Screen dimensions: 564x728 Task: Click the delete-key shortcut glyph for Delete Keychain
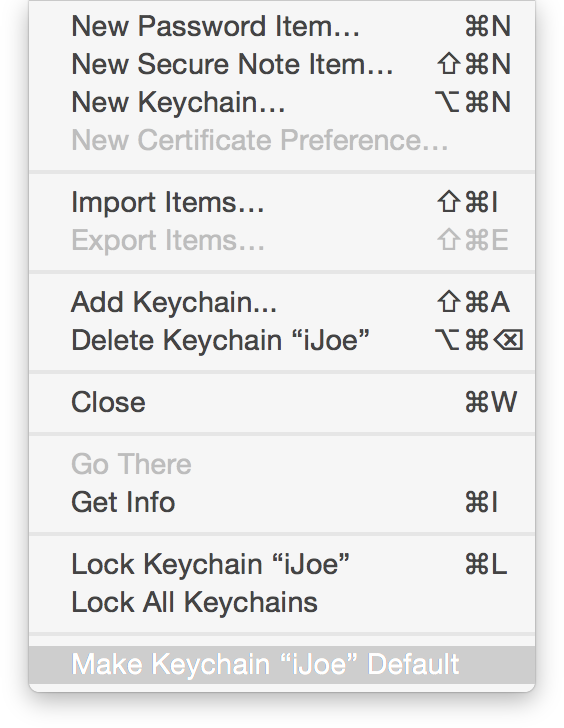point(508,340)
